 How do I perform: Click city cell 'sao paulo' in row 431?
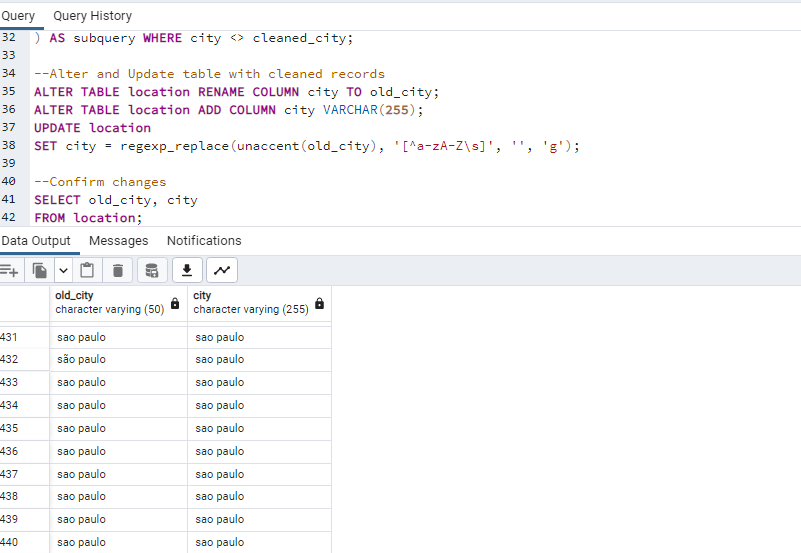(260, 338)
